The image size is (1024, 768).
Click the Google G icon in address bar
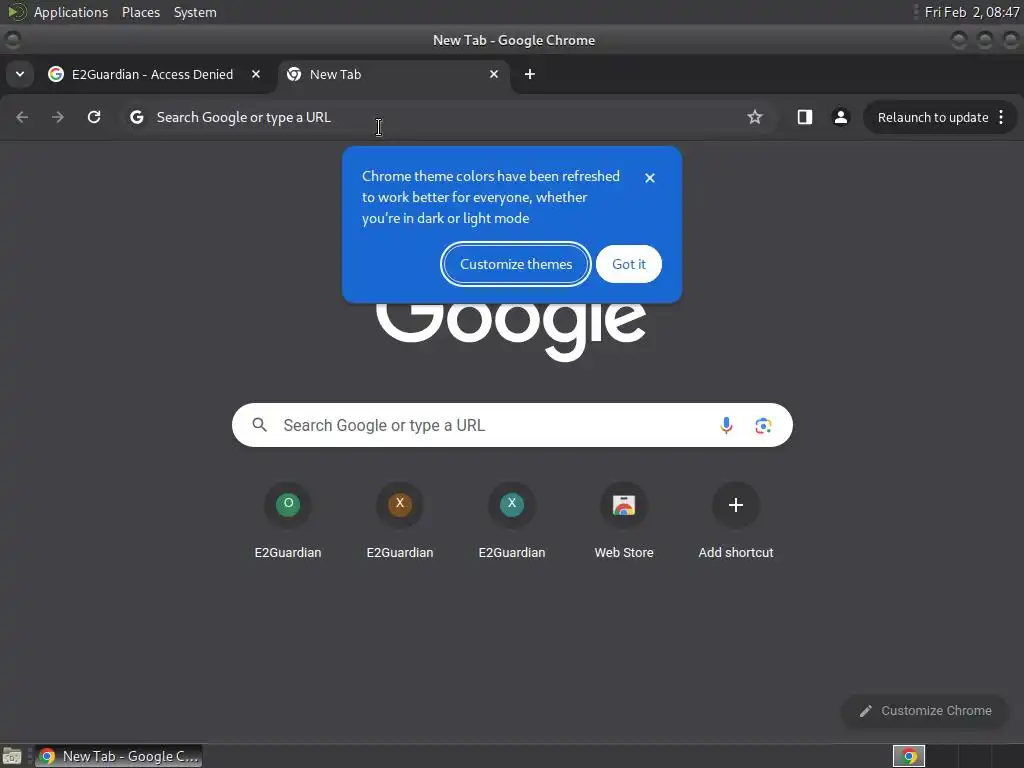pyautogui.click(x=136, y=118)
